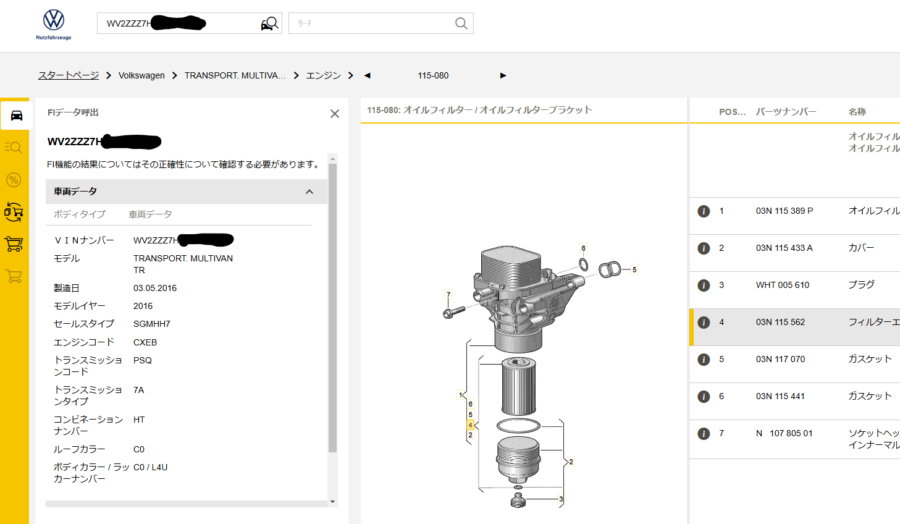Select part number 03N 115 389 P
This screenshot has width=900, height=524.
(x=784, y=211)
